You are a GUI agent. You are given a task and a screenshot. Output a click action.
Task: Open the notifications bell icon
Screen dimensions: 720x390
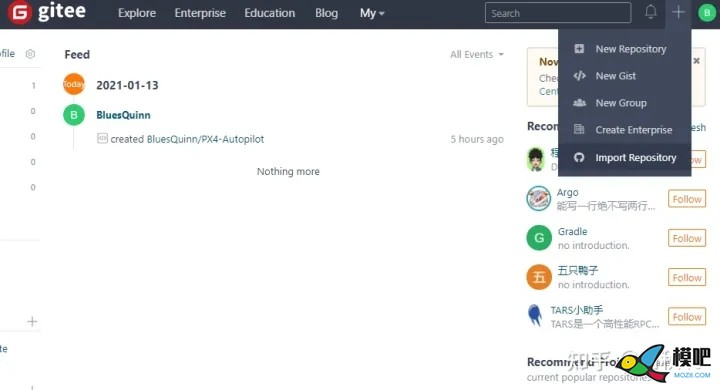coord(650,12)
